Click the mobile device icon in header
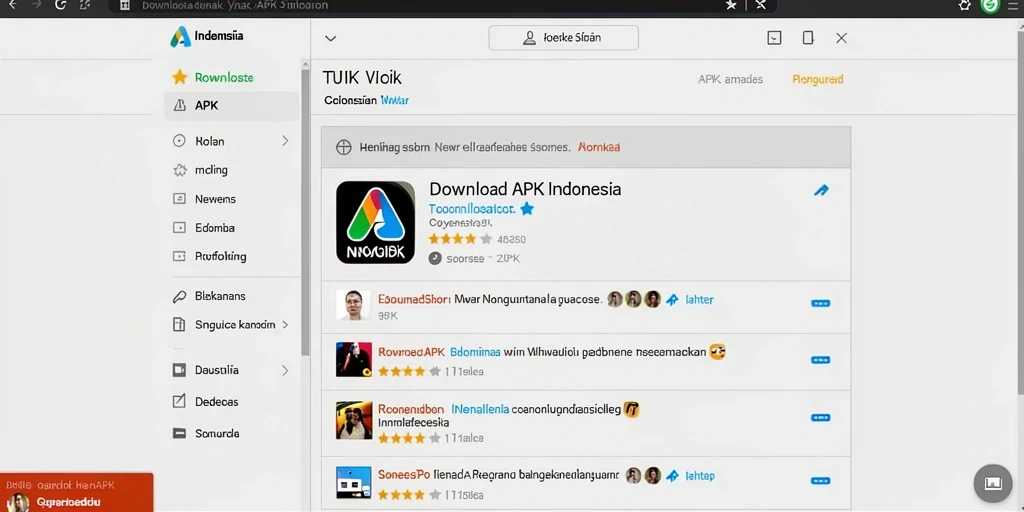 pos(808,38)
